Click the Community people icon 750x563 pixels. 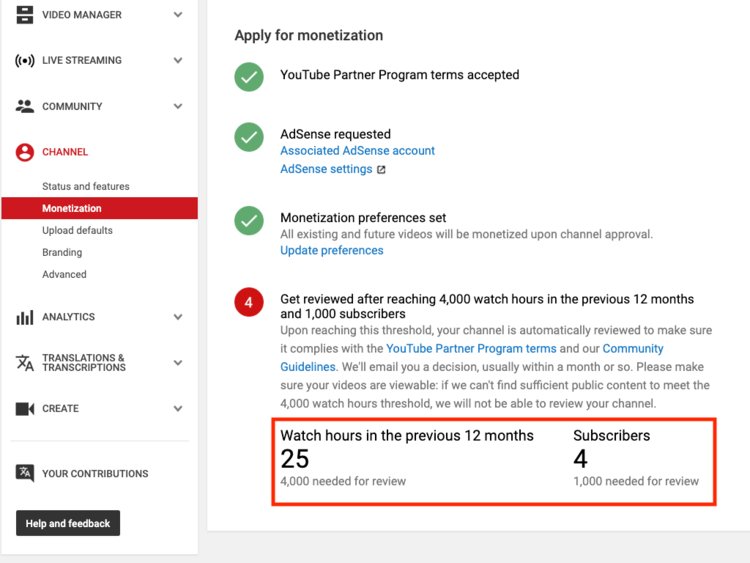click(x=25, y=106)
